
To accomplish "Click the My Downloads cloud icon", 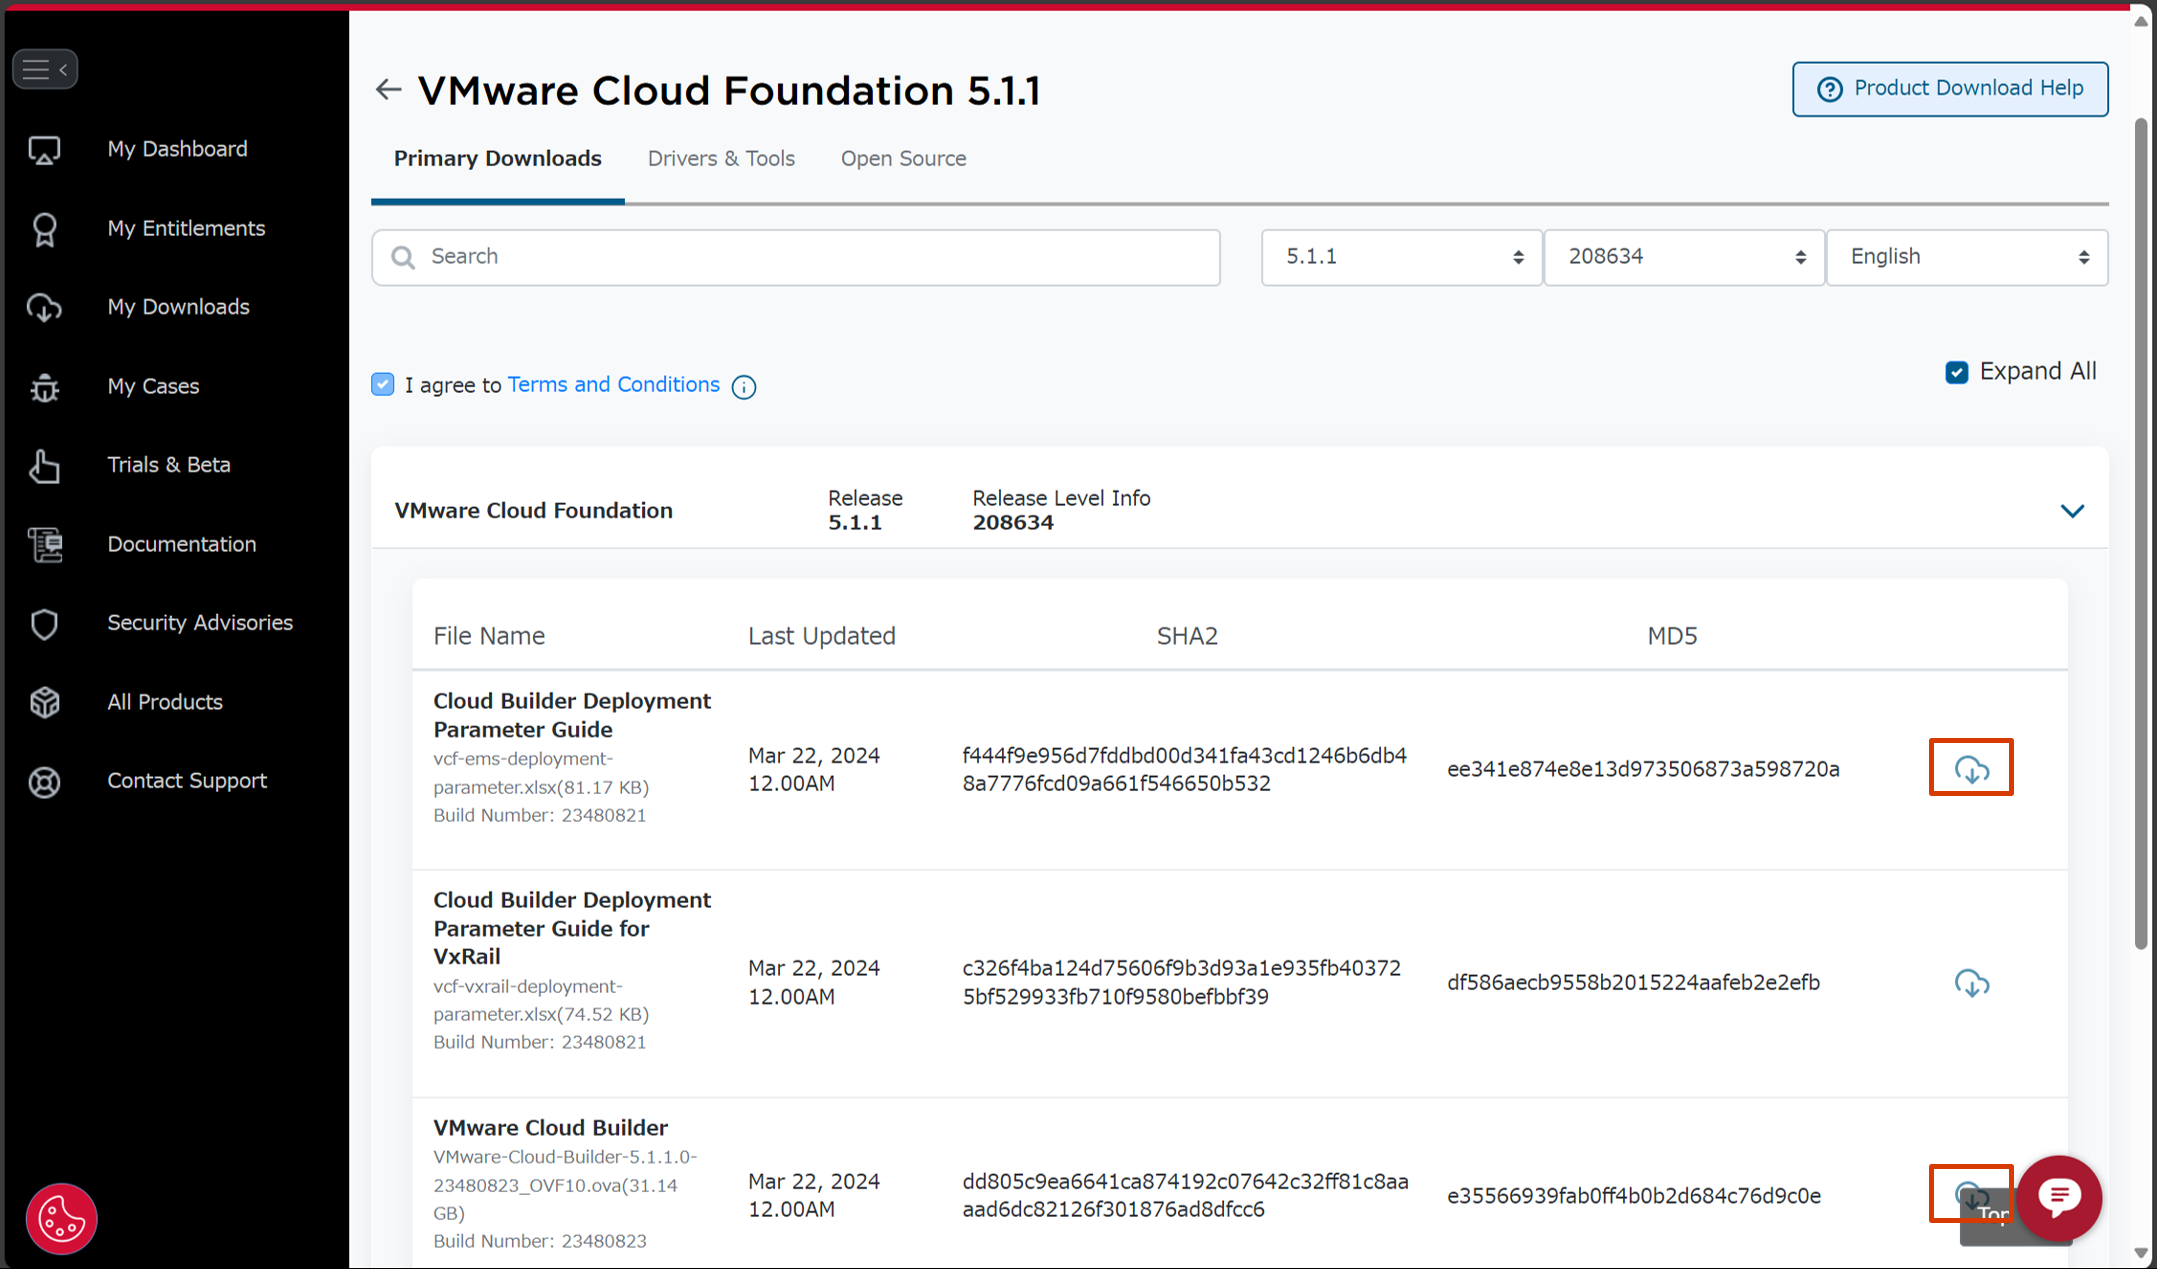I will pos(44,308).
